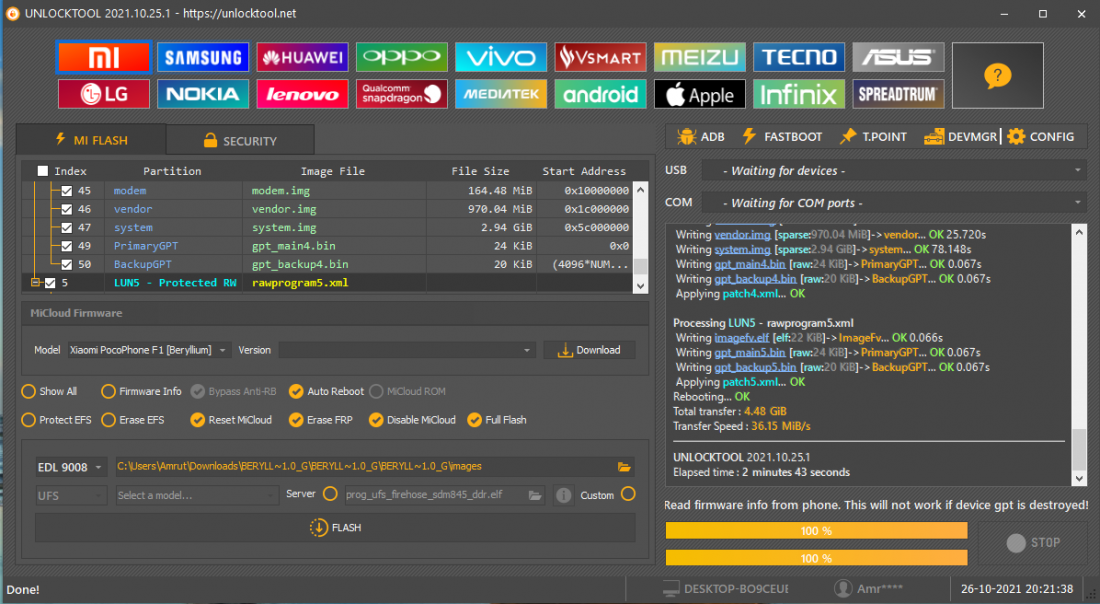Uncheck partition 50 BackupGPT
This screenshot has width=1100, height=604.
click(67, 264)
